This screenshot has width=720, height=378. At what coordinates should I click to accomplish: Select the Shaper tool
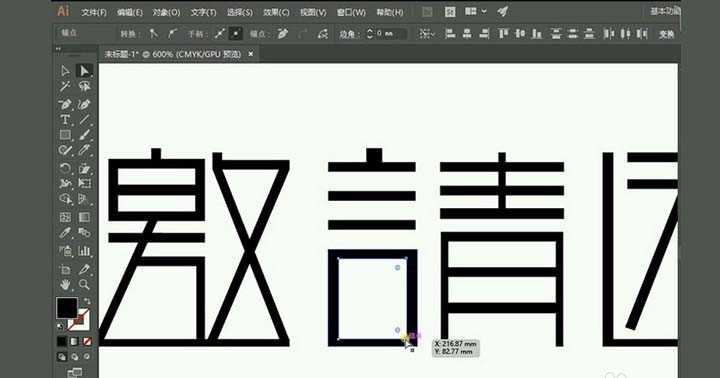click(65, 150)
